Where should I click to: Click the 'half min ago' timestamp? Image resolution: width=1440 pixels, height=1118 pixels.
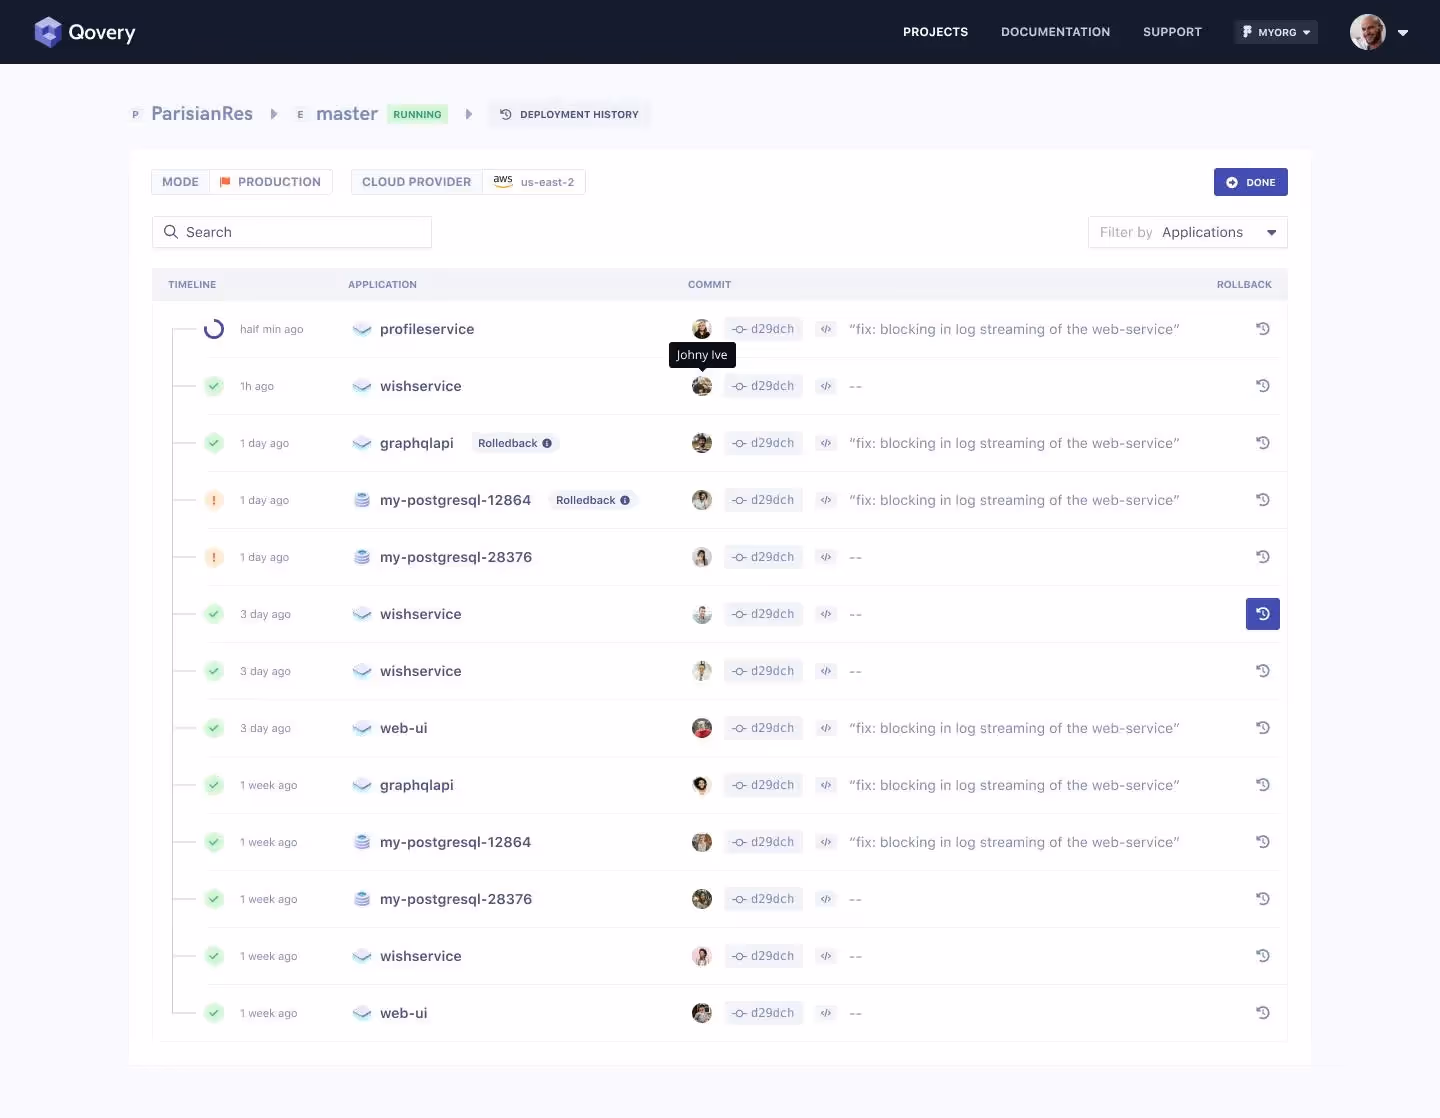point(271,329)
